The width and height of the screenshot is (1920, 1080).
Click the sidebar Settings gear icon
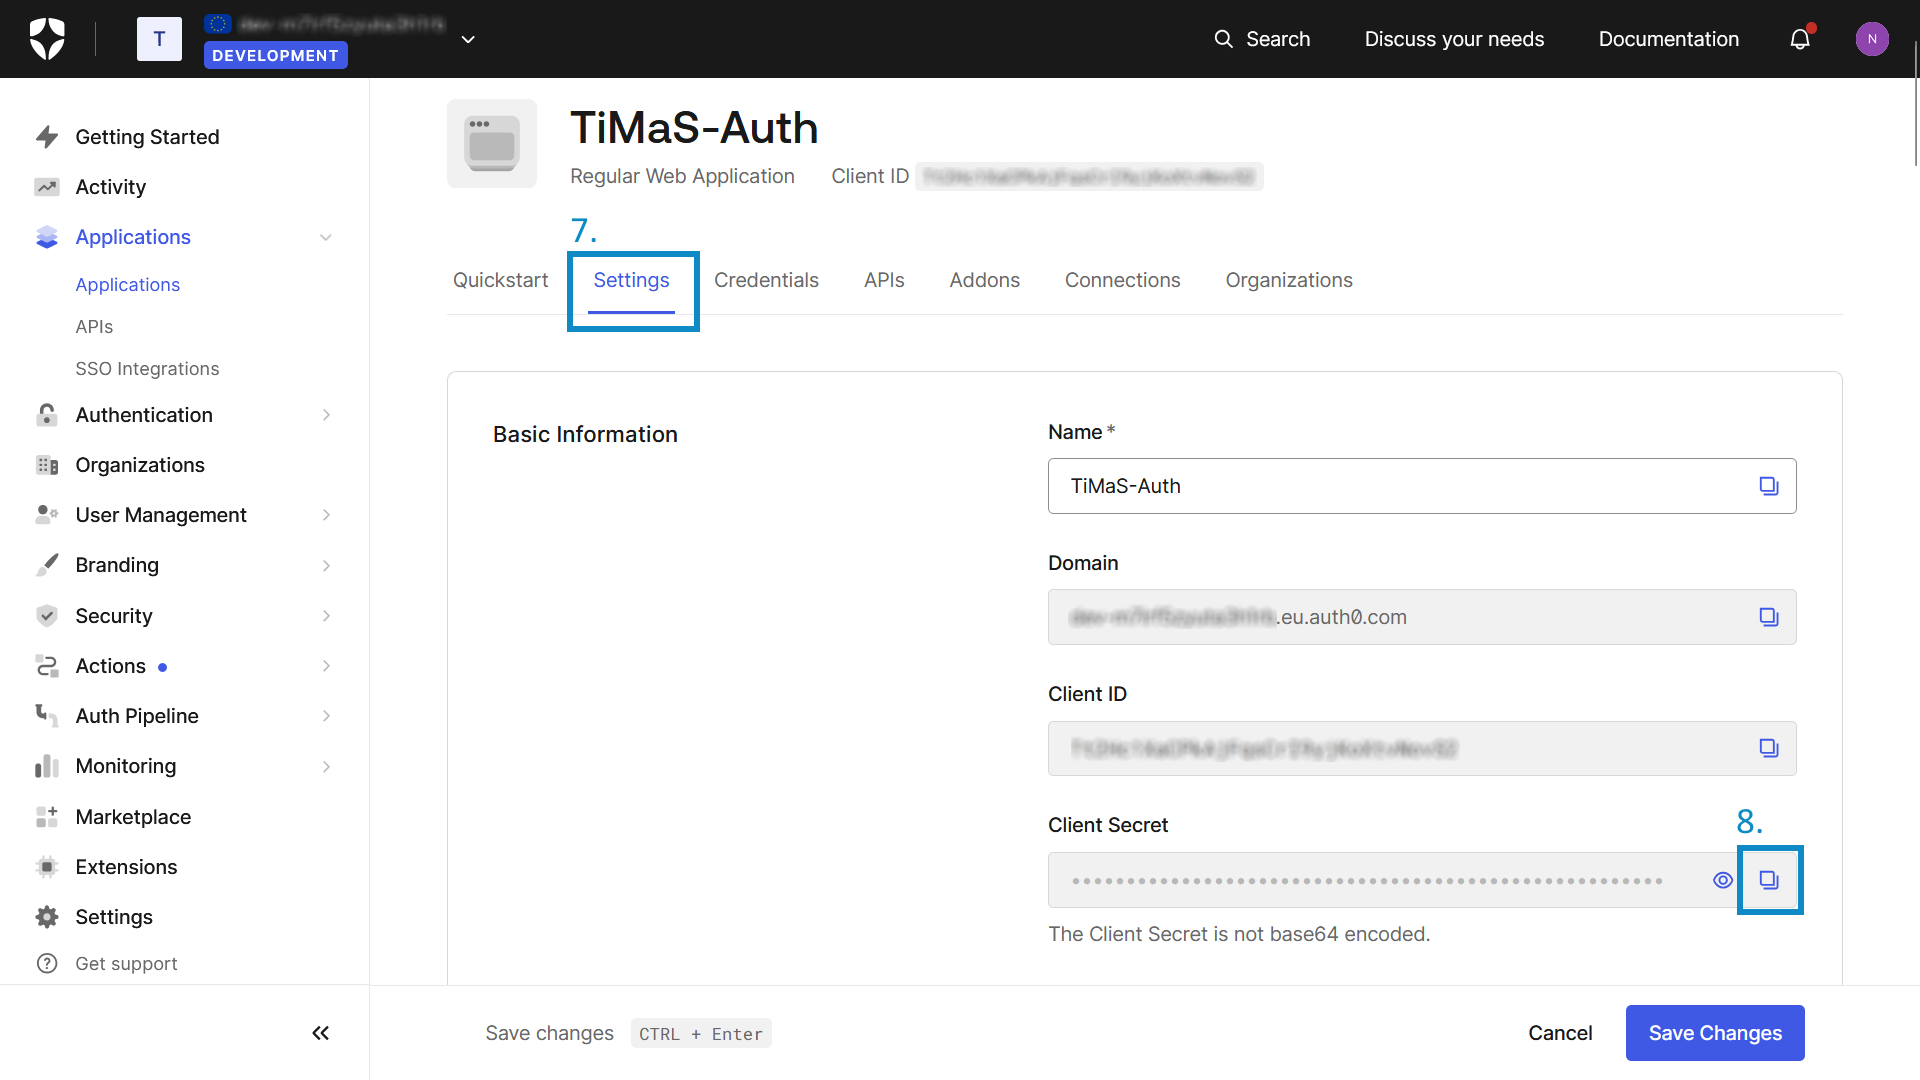(47, 917)
